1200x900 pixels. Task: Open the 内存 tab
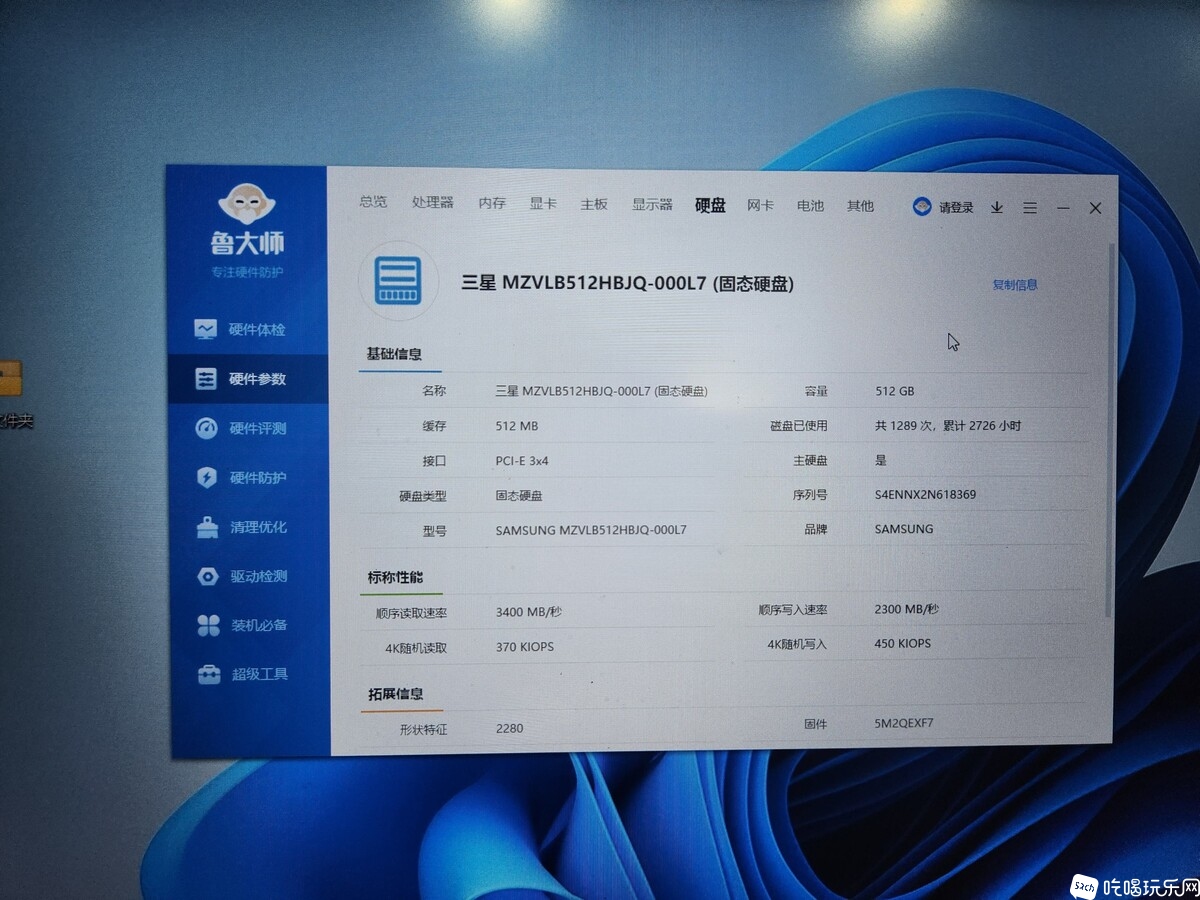click(x=492, y=203)
